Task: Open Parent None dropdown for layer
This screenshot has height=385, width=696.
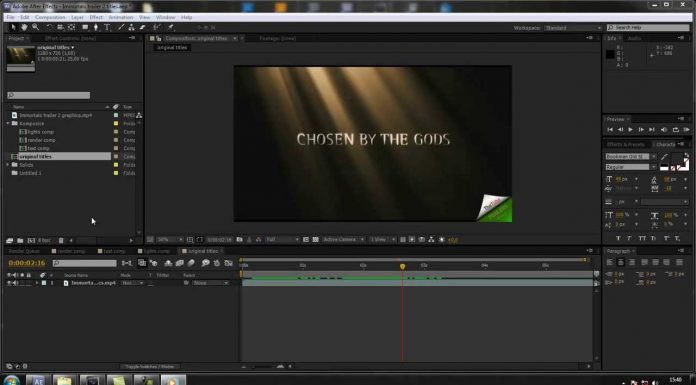Action: 211,283
